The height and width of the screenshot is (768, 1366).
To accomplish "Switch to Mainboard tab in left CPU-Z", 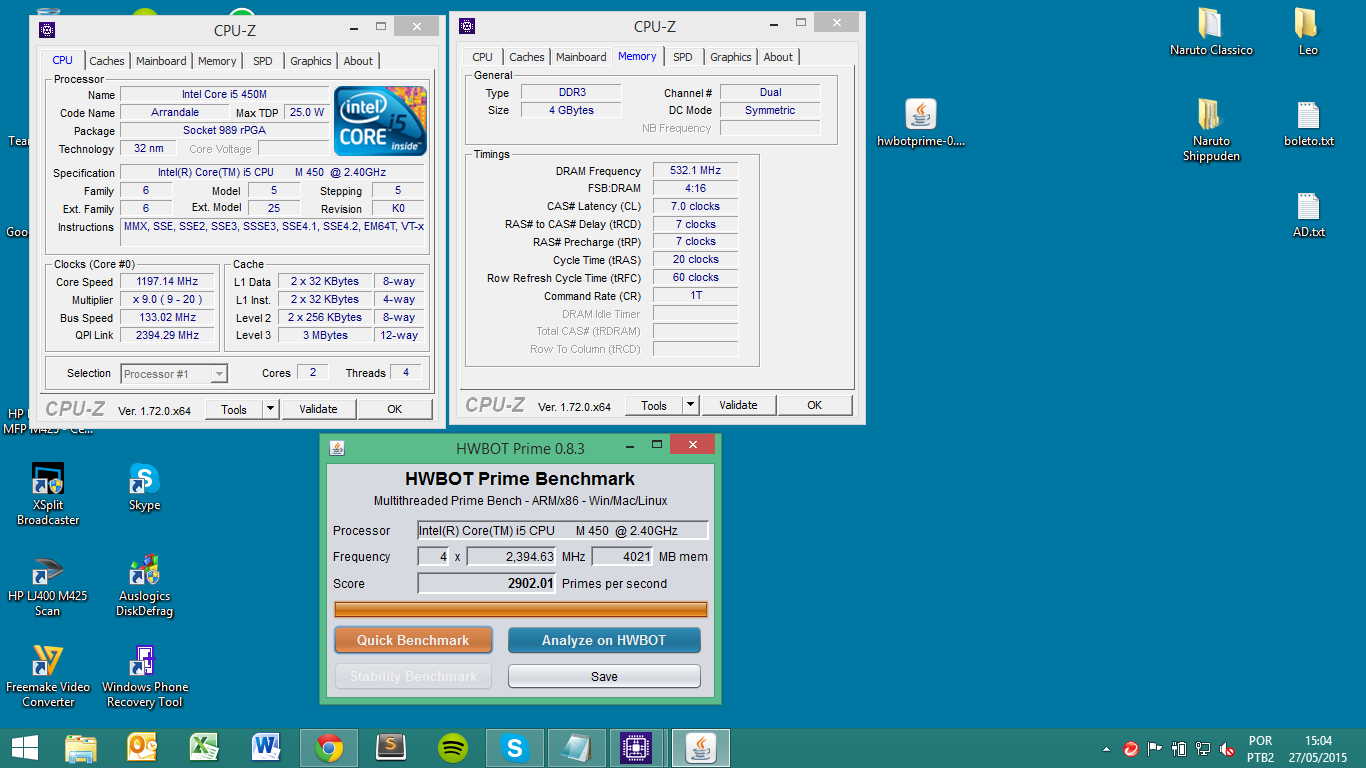I will pos(161,61).
